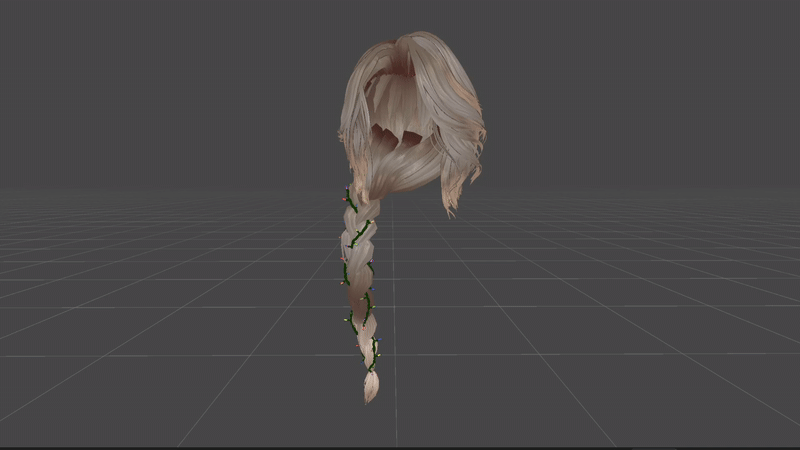Select the green vine at braid top
Image resolution: width=800 pixels, height=450 pixels.
350,198
